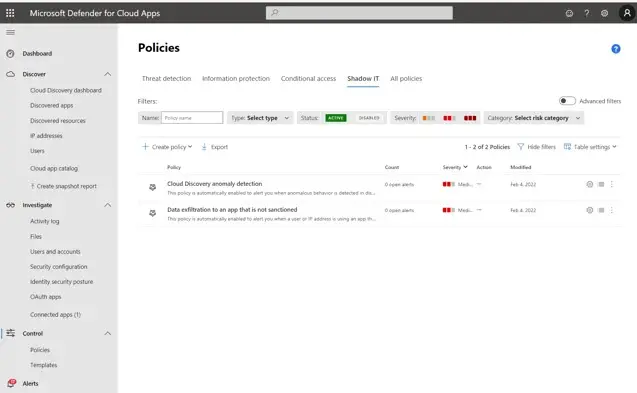Open settings gear for Cloud Discovery anomaly row

pyautogui.click(x=589, y=184)
